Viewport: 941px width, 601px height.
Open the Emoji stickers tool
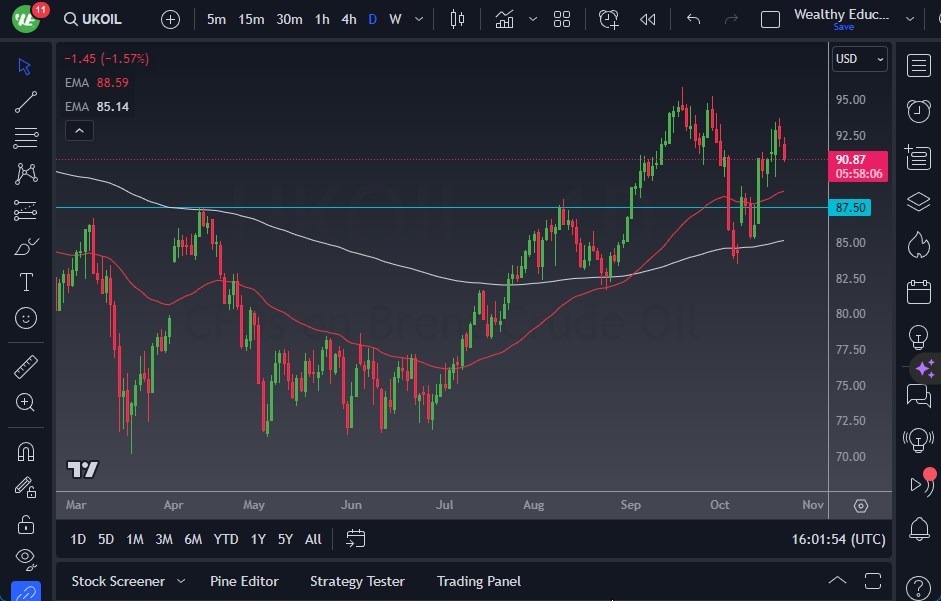[26, 318]
